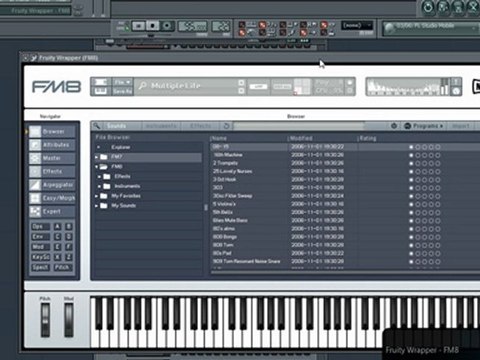Set second rating dot for 303

point(418,188)
